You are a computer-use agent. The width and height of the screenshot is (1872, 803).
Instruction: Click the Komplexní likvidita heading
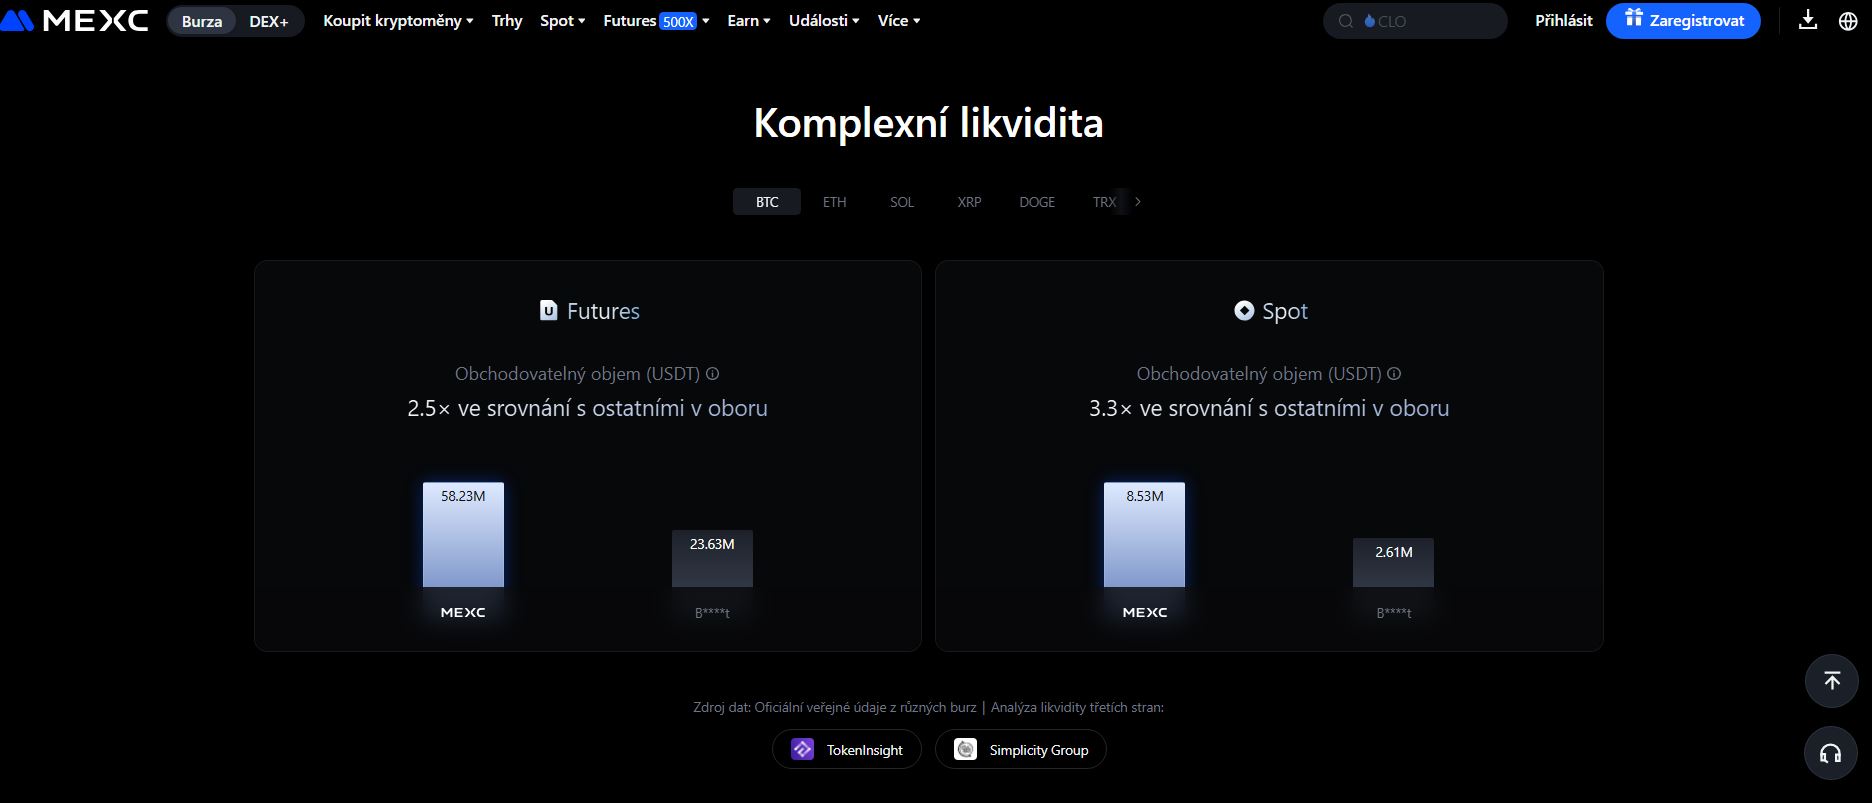click(928, 123)
